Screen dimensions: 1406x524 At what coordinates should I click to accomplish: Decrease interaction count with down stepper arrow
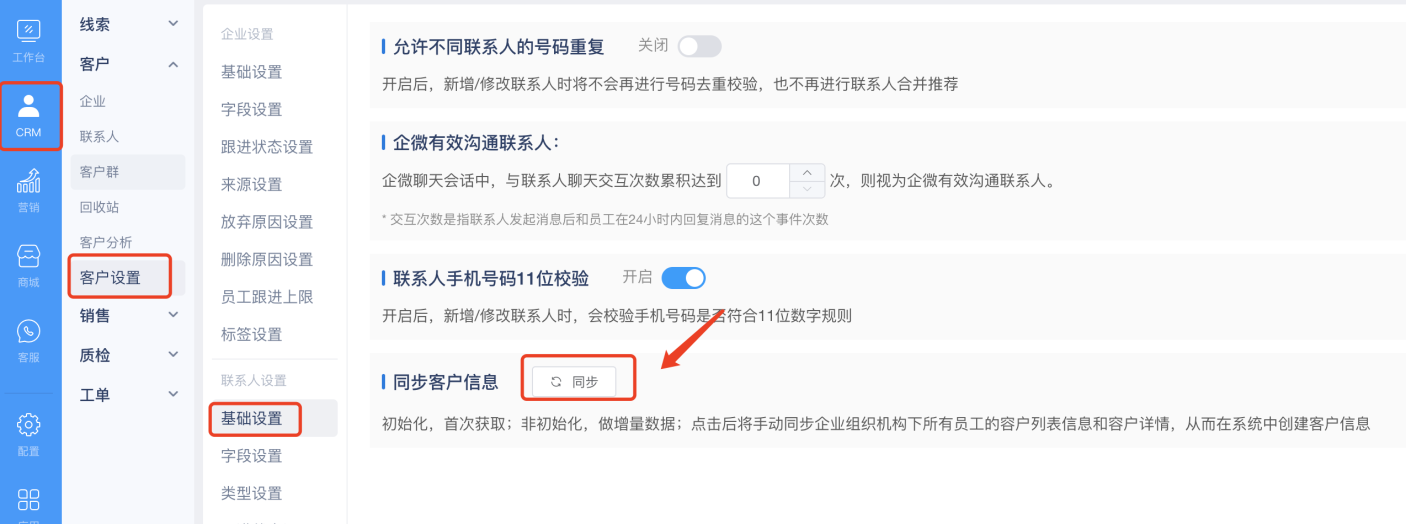click(807, 190)
